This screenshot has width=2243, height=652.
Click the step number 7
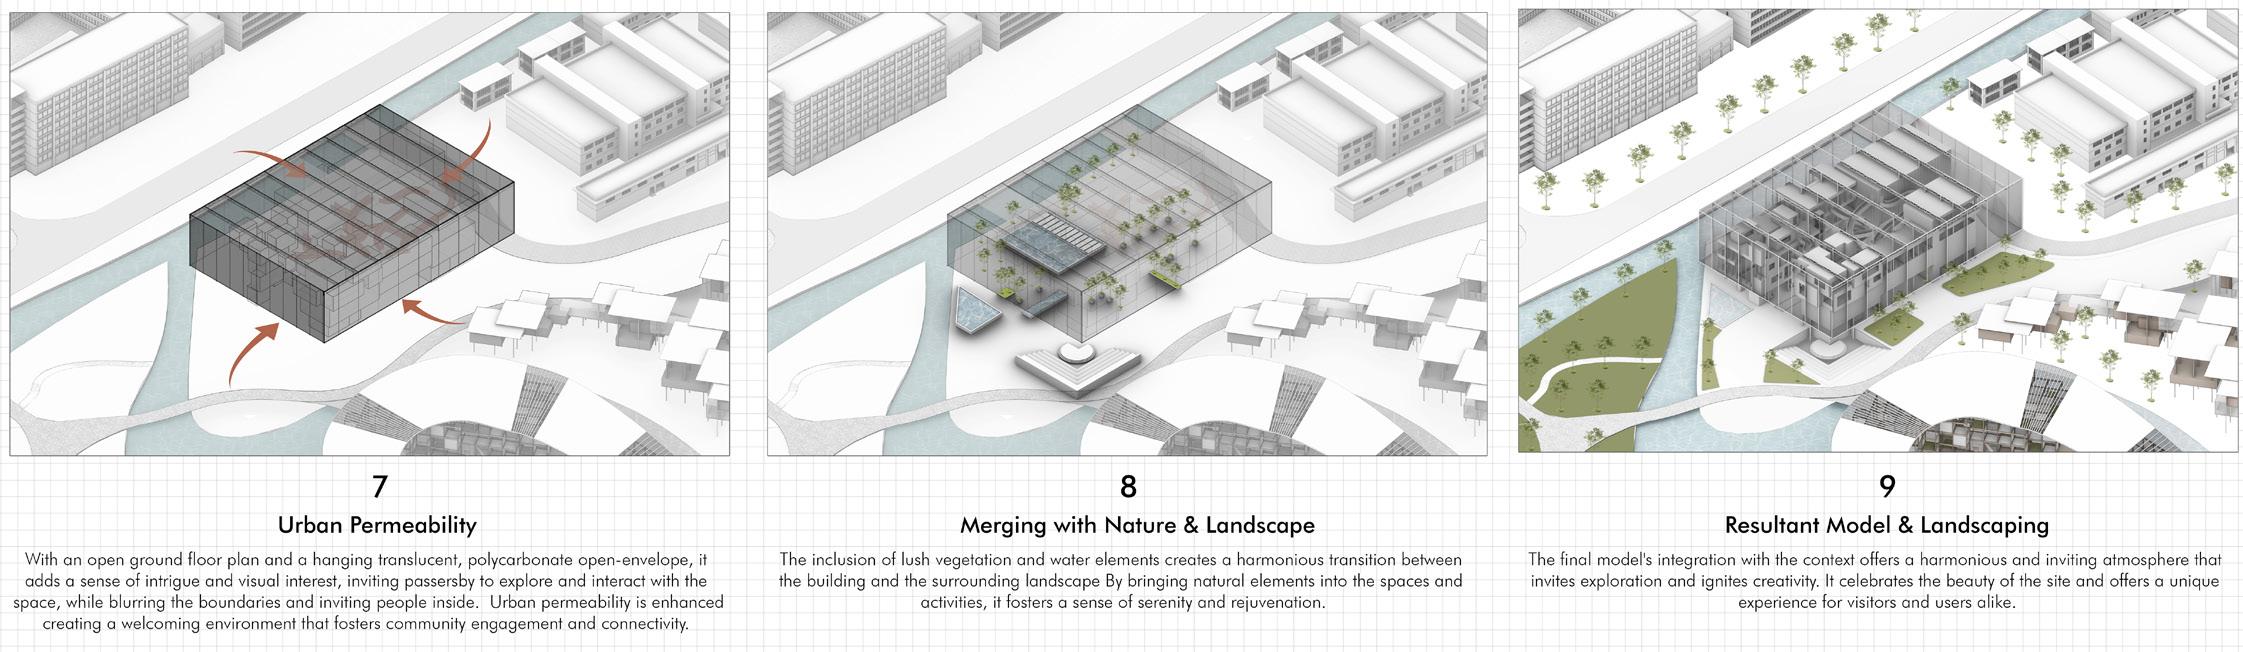click(379, 487)
